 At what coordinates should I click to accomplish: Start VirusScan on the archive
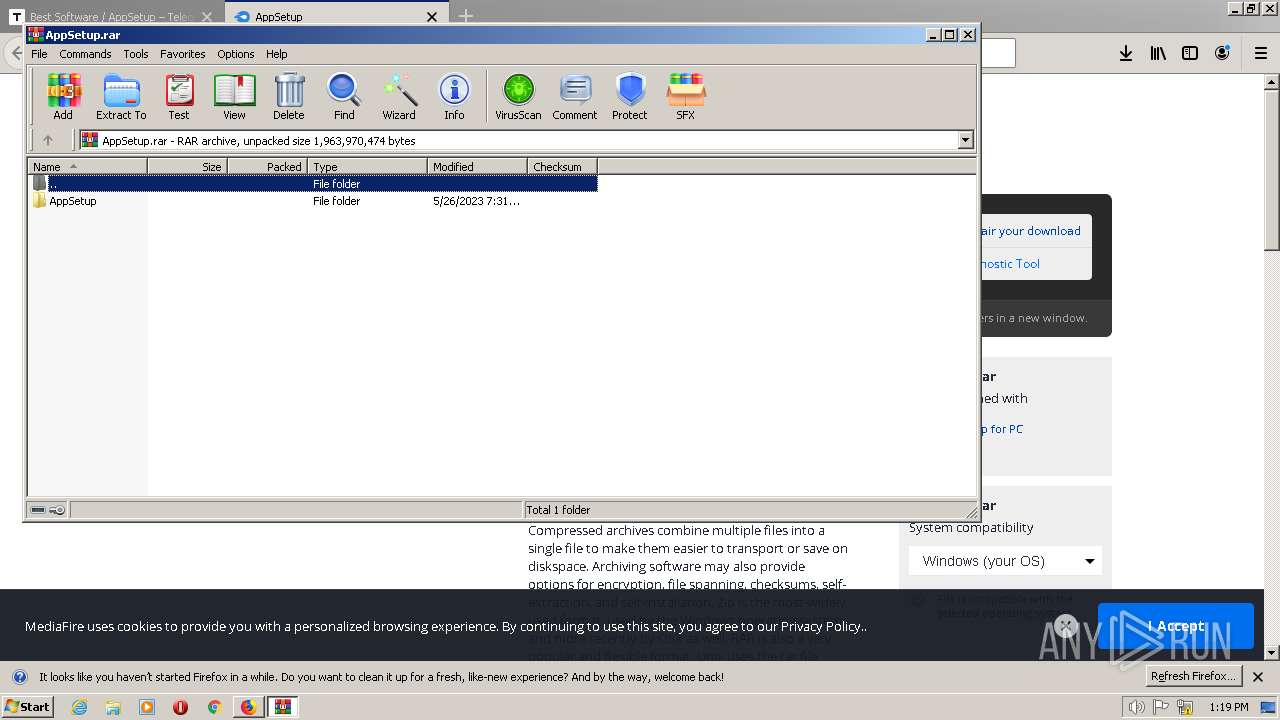pos(518,97)
